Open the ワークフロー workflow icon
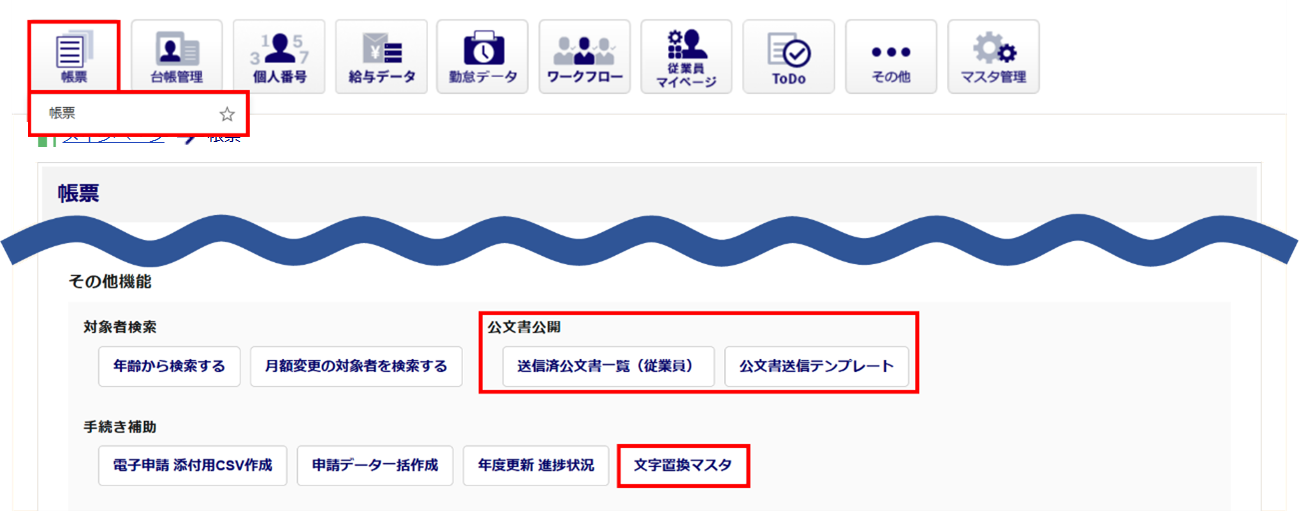The image size is (1299, 511). coord(585,56)
